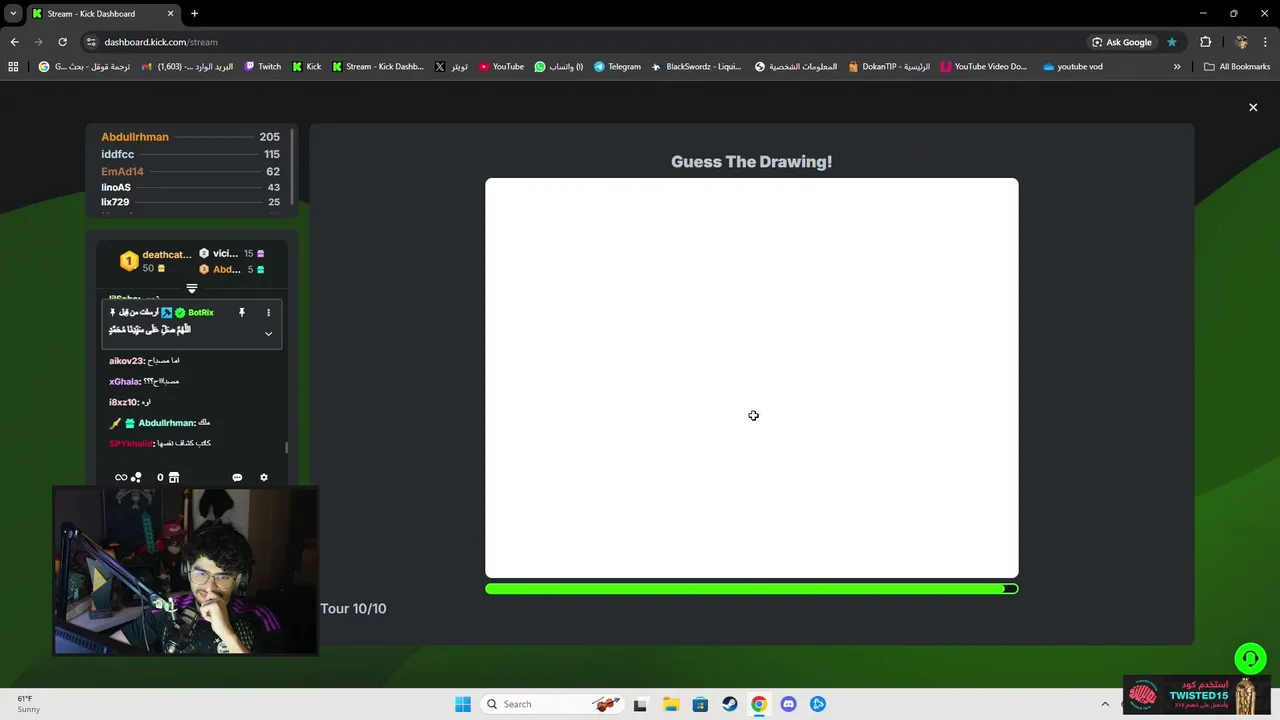Open BlackSwordz - Liqui... bookmark

coord(696,67)
